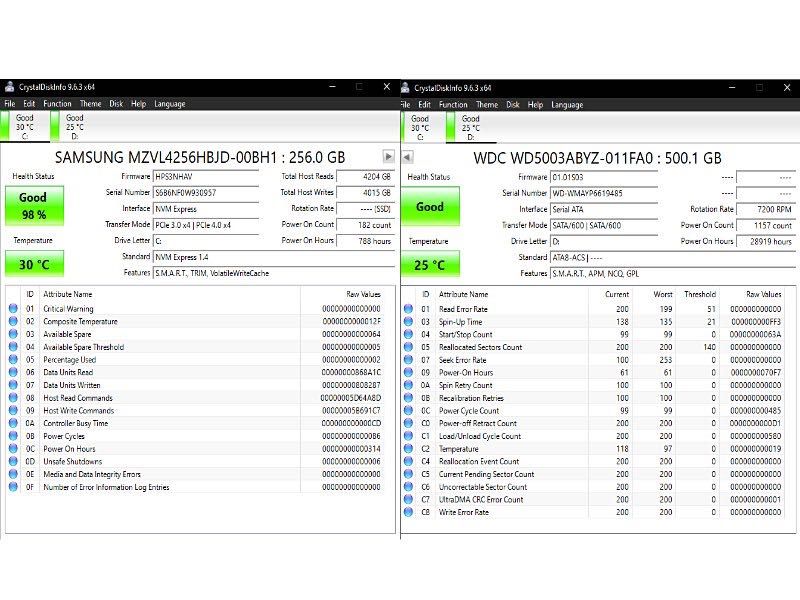Viewport: 800px width, 600px height.
Task: Click Samsung Firmware field HPS3NHAV
Action: point(206,177)
